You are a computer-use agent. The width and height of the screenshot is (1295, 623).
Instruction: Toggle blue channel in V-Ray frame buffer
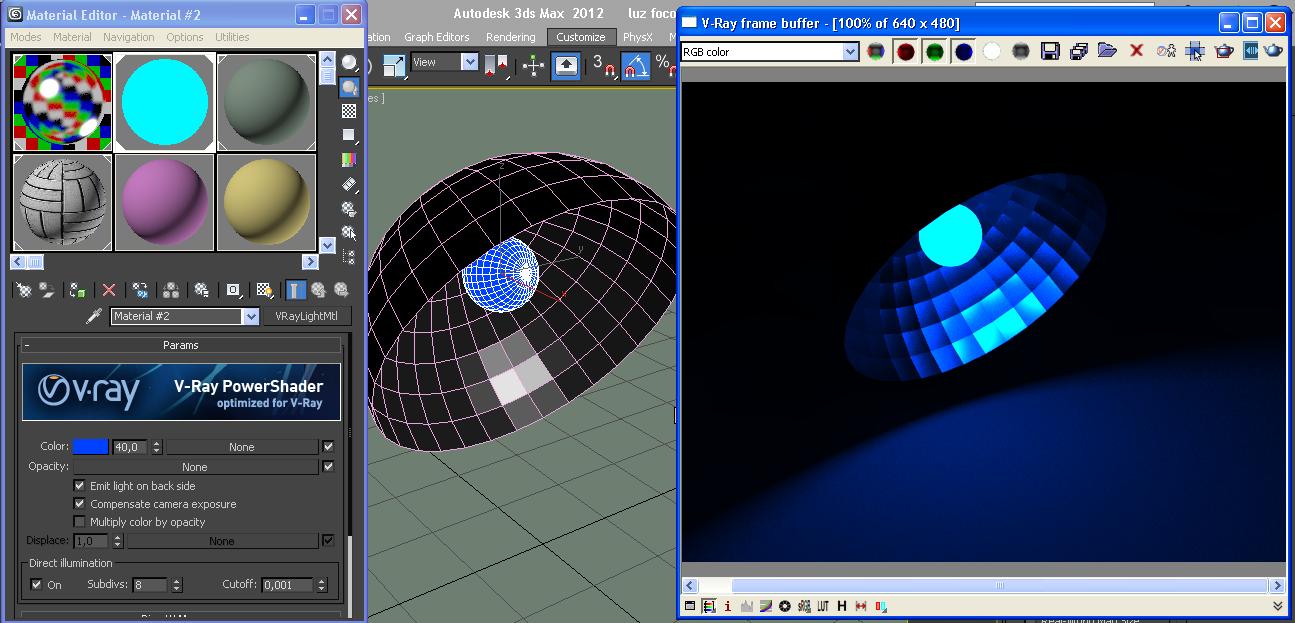pyautogui.click(x=963, y=51)
